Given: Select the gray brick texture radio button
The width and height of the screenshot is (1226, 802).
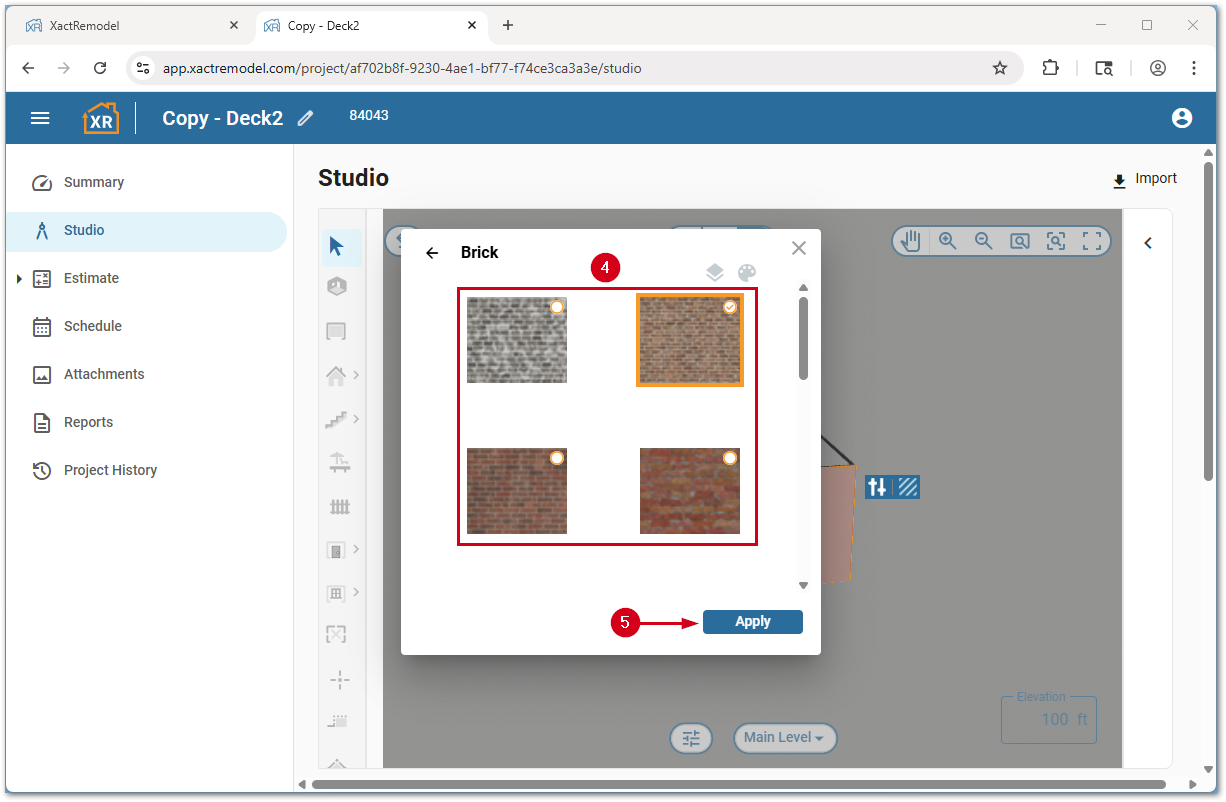Looking at the screenshot, I should [557, 306].
